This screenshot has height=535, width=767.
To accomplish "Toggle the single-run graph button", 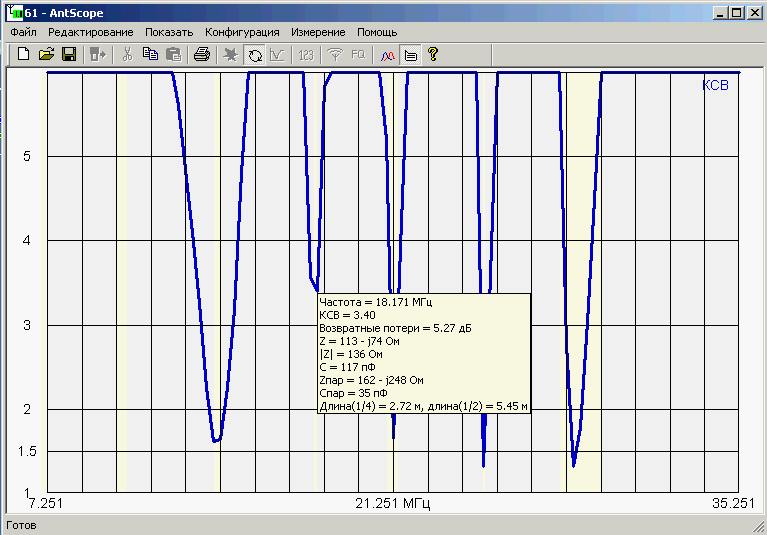I will pos(276,55).
